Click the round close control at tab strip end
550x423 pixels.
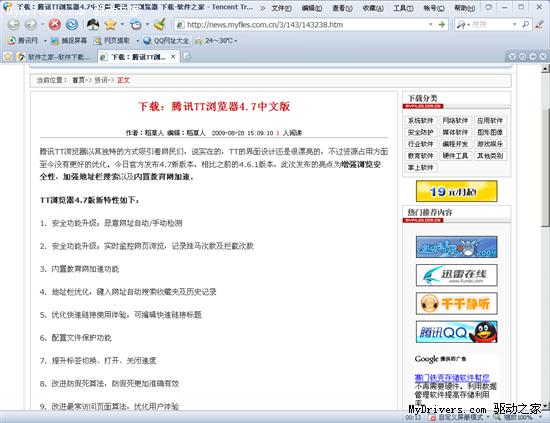coord(543,56)
